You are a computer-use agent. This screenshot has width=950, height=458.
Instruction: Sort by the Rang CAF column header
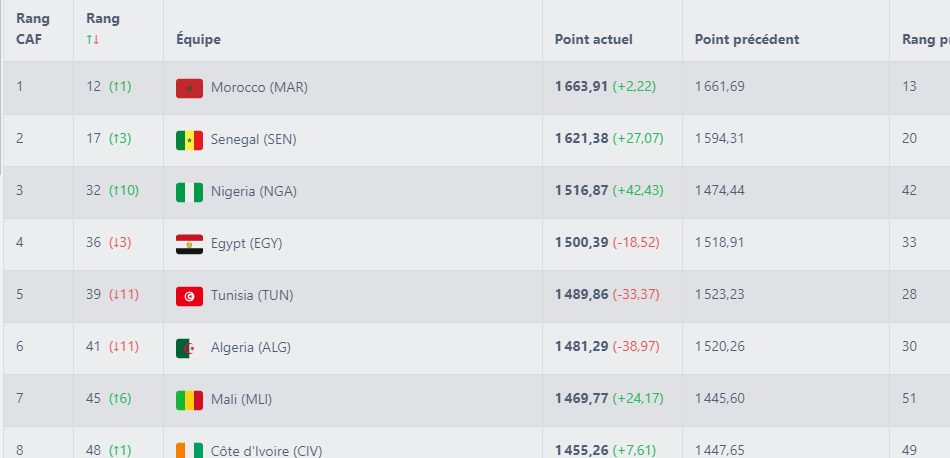pyautogui.click(x=33, y=29)
